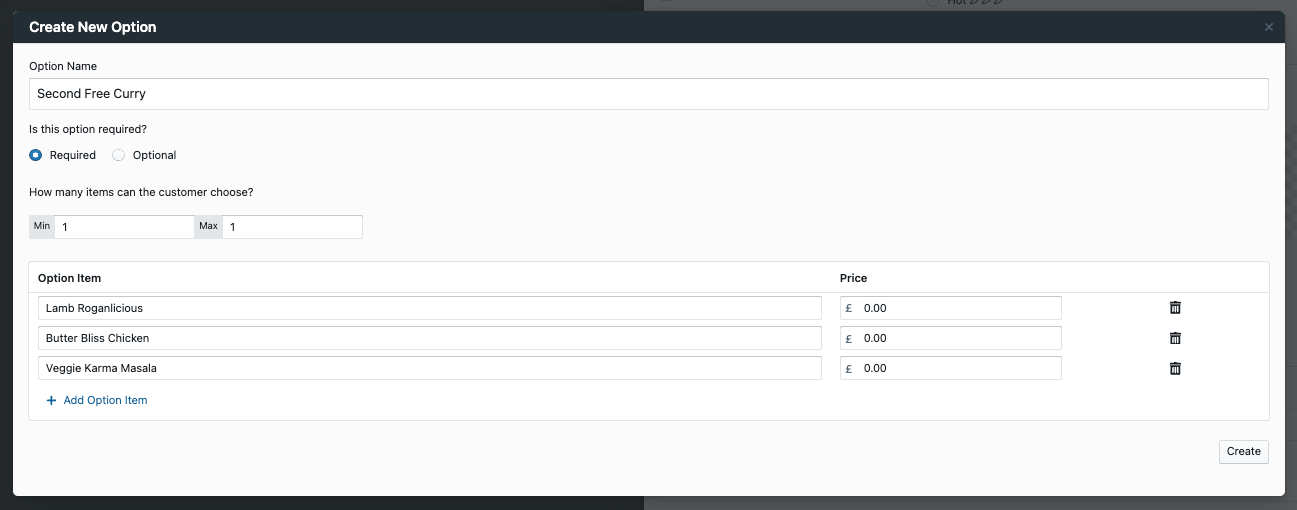The width and height of the screenshot is (1297, 510).
Task: Click the price field for Butter Bliss Chicken
Action: pos(957,338)
